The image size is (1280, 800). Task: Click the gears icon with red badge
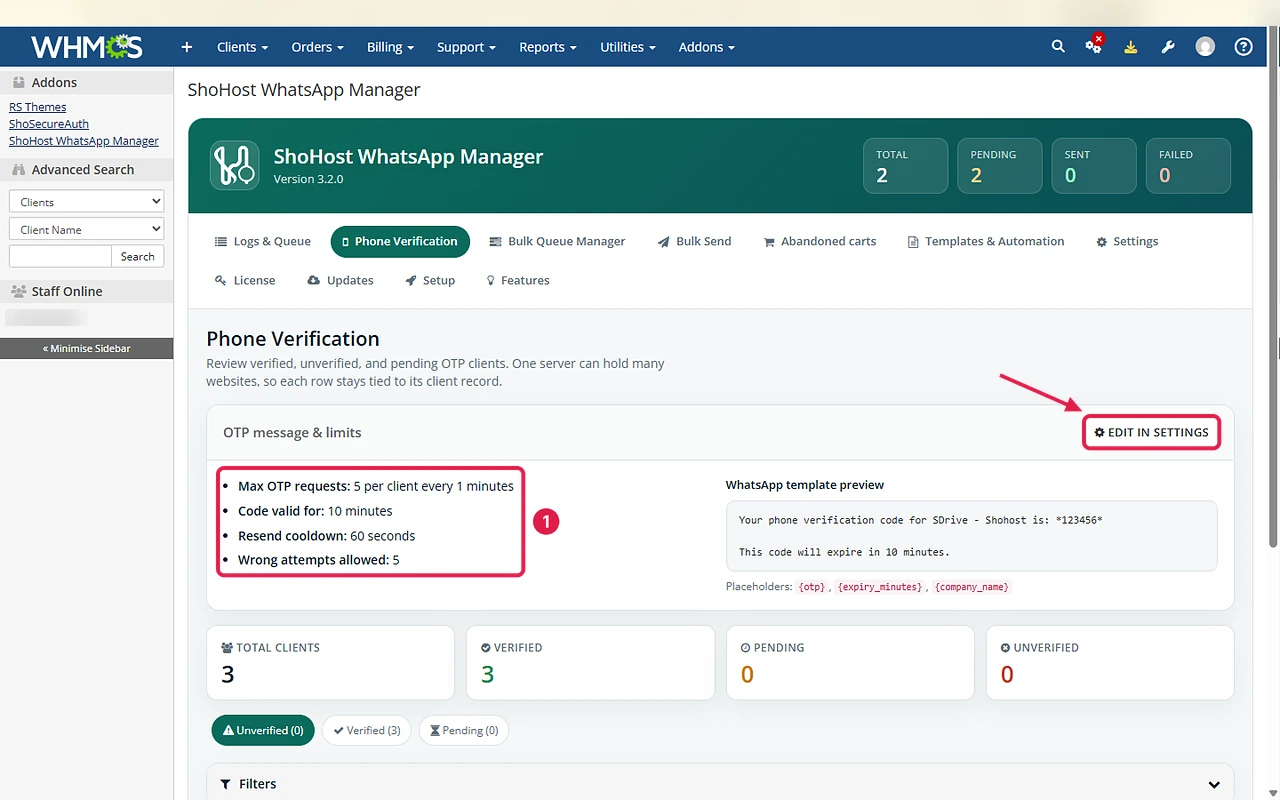coord(1094,46)
